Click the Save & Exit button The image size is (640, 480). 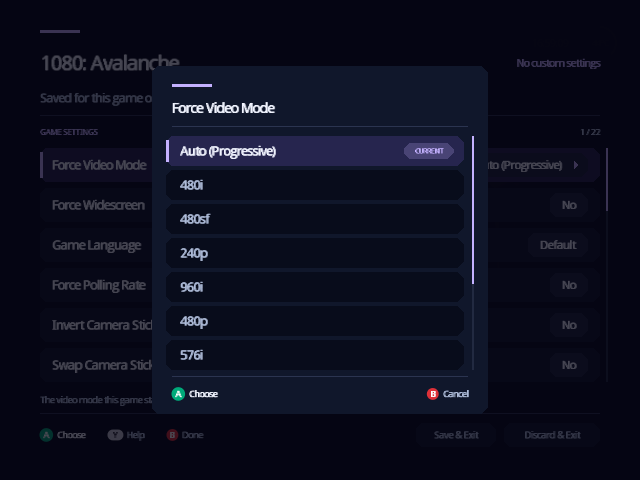(456, 435)
